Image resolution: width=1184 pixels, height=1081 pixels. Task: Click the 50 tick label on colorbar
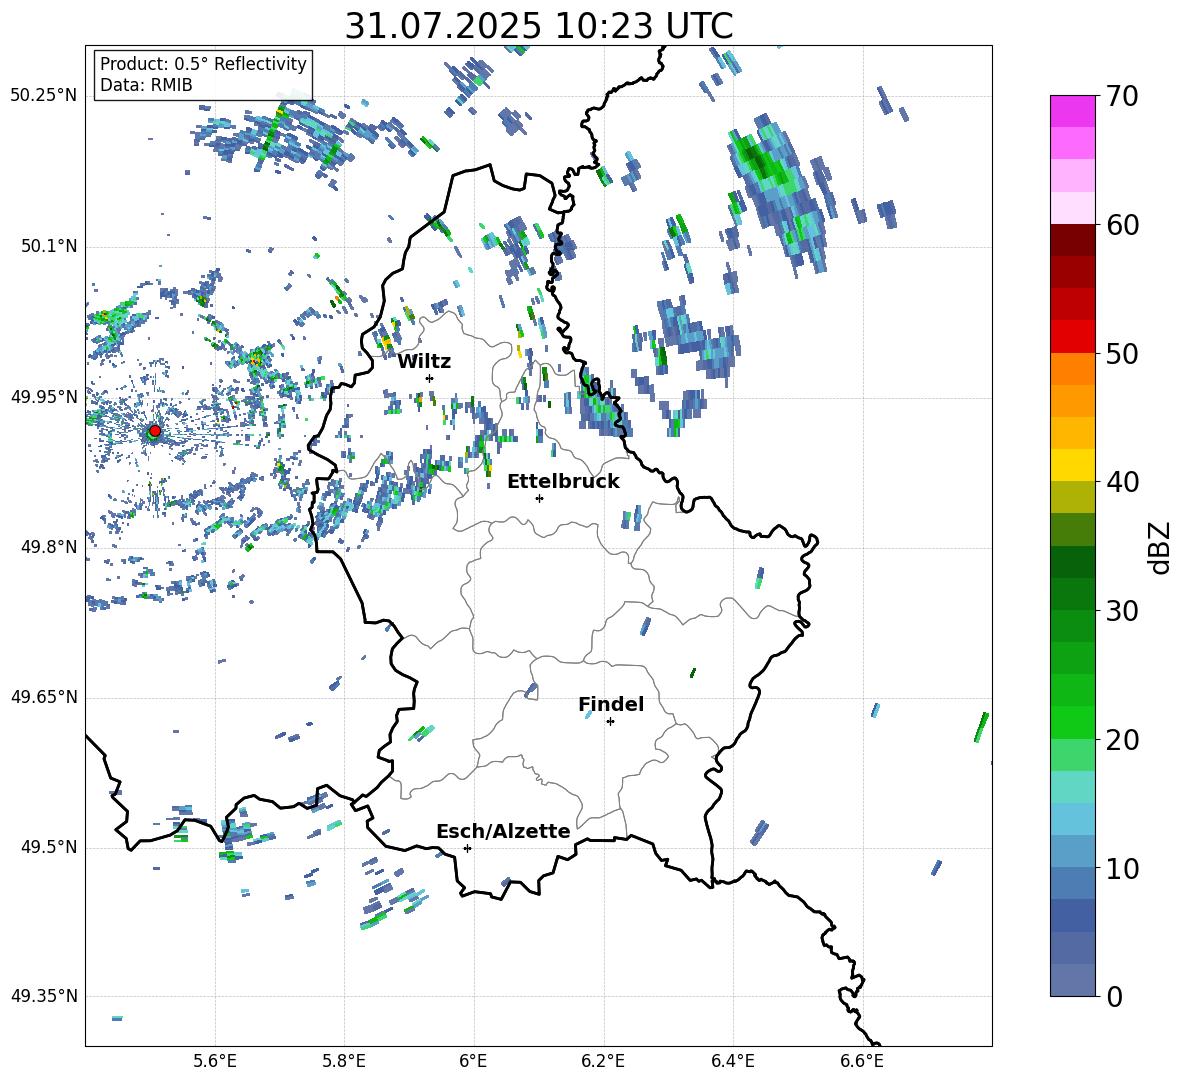pyautogui.click(x=1122, y=353)
